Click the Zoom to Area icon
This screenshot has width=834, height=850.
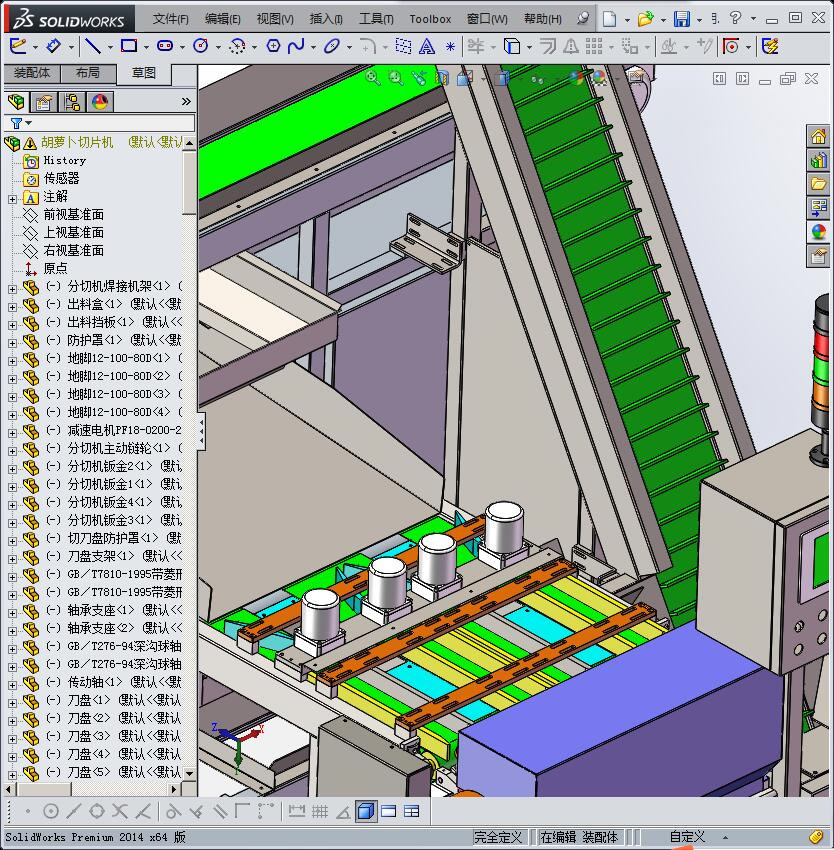click(x=396, y=78)
